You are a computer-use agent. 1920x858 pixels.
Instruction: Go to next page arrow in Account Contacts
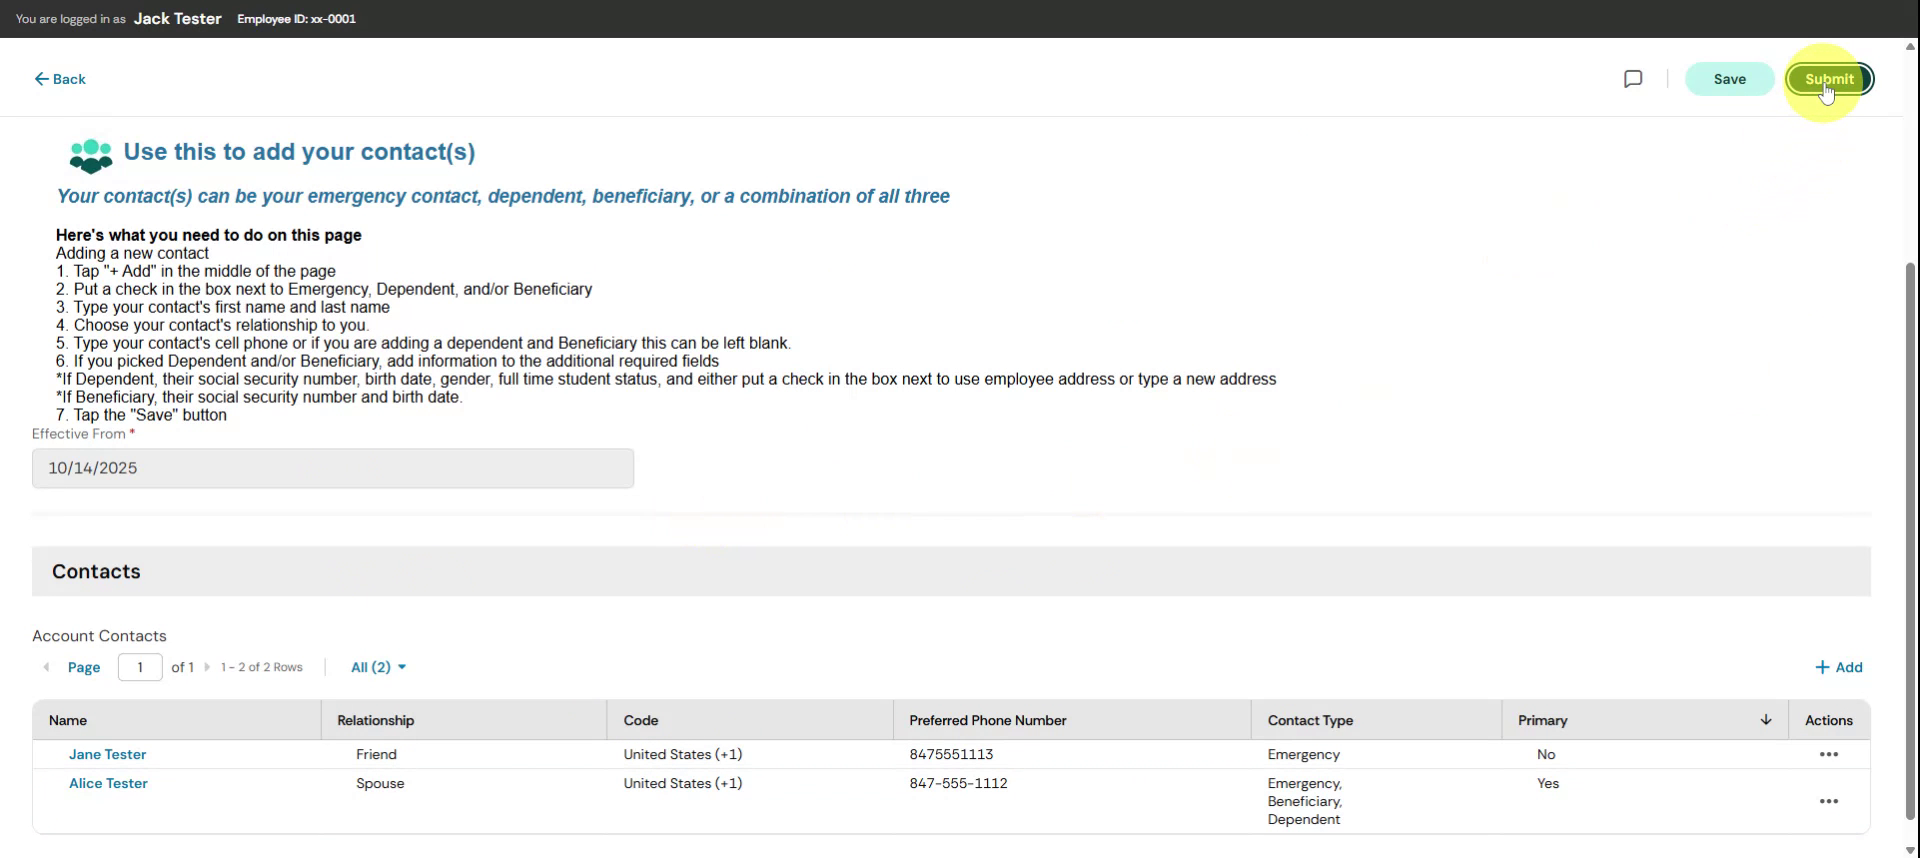[x=207, y=667]
